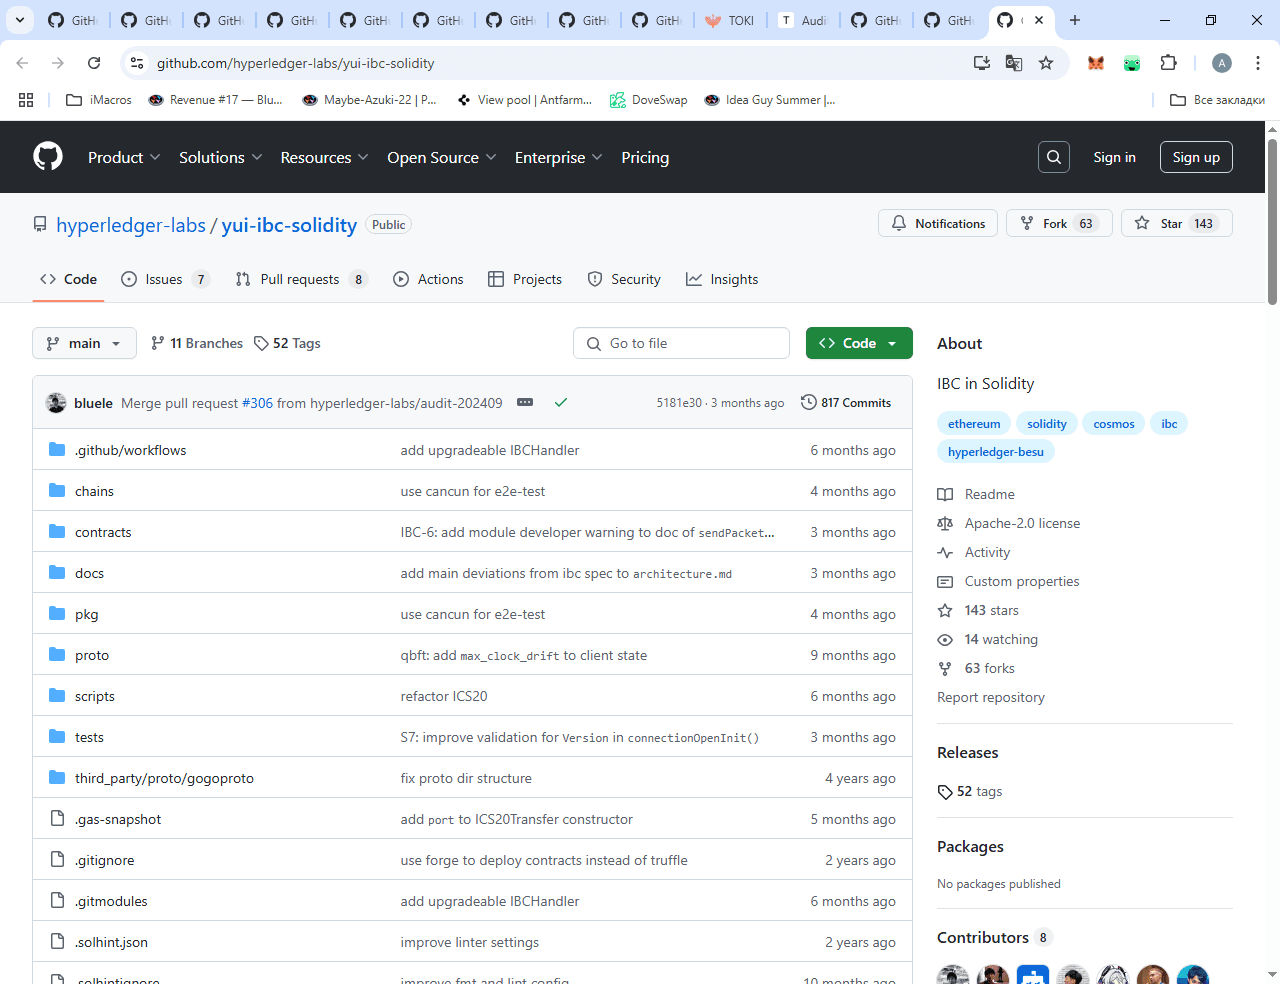1280x984 pixels.
Task: Open the .gitmodules file
Action: [111, 901]
